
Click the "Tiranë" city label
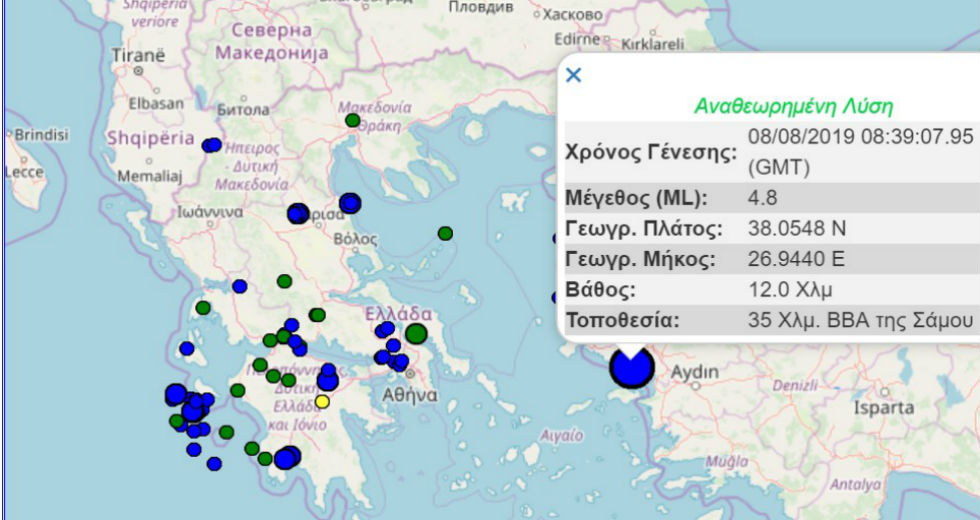click(x=139, y=56)
